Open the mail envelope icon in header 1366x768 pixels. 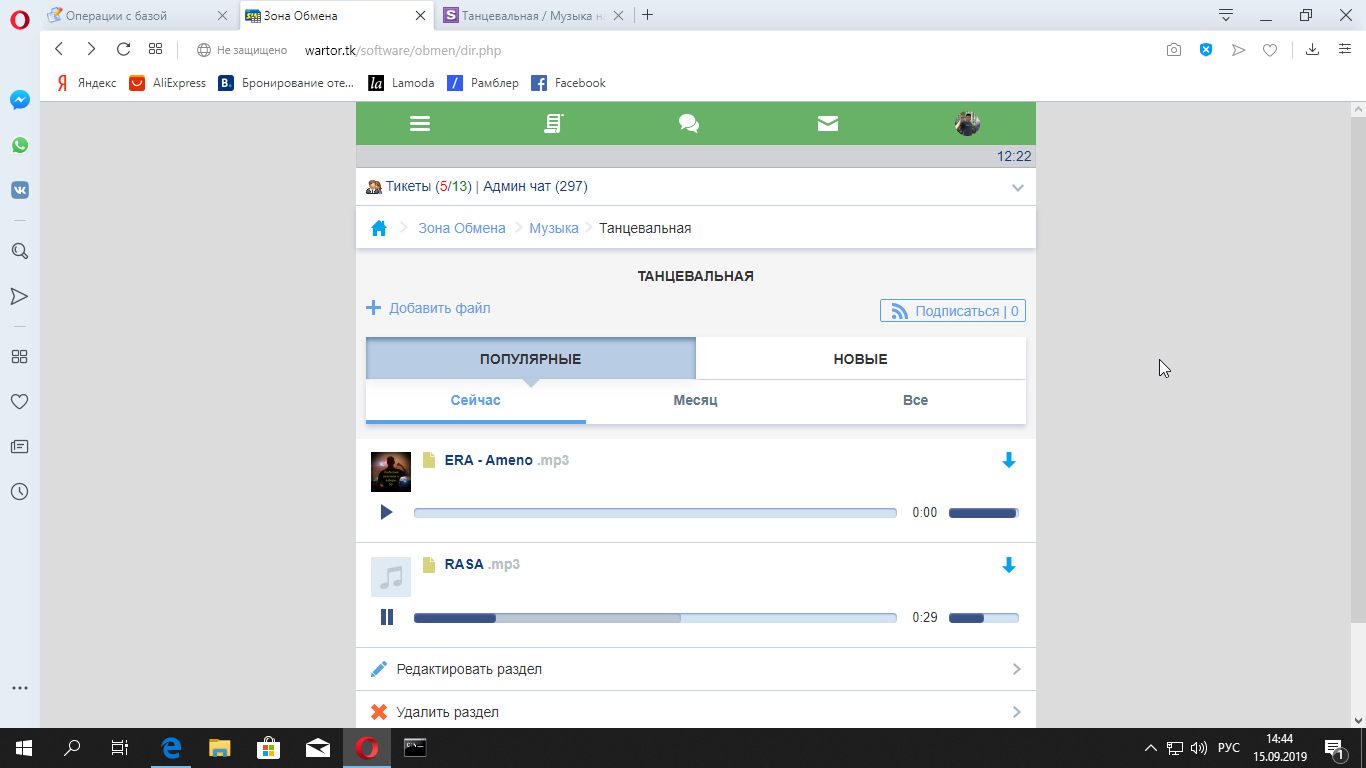tap(827, 123)
